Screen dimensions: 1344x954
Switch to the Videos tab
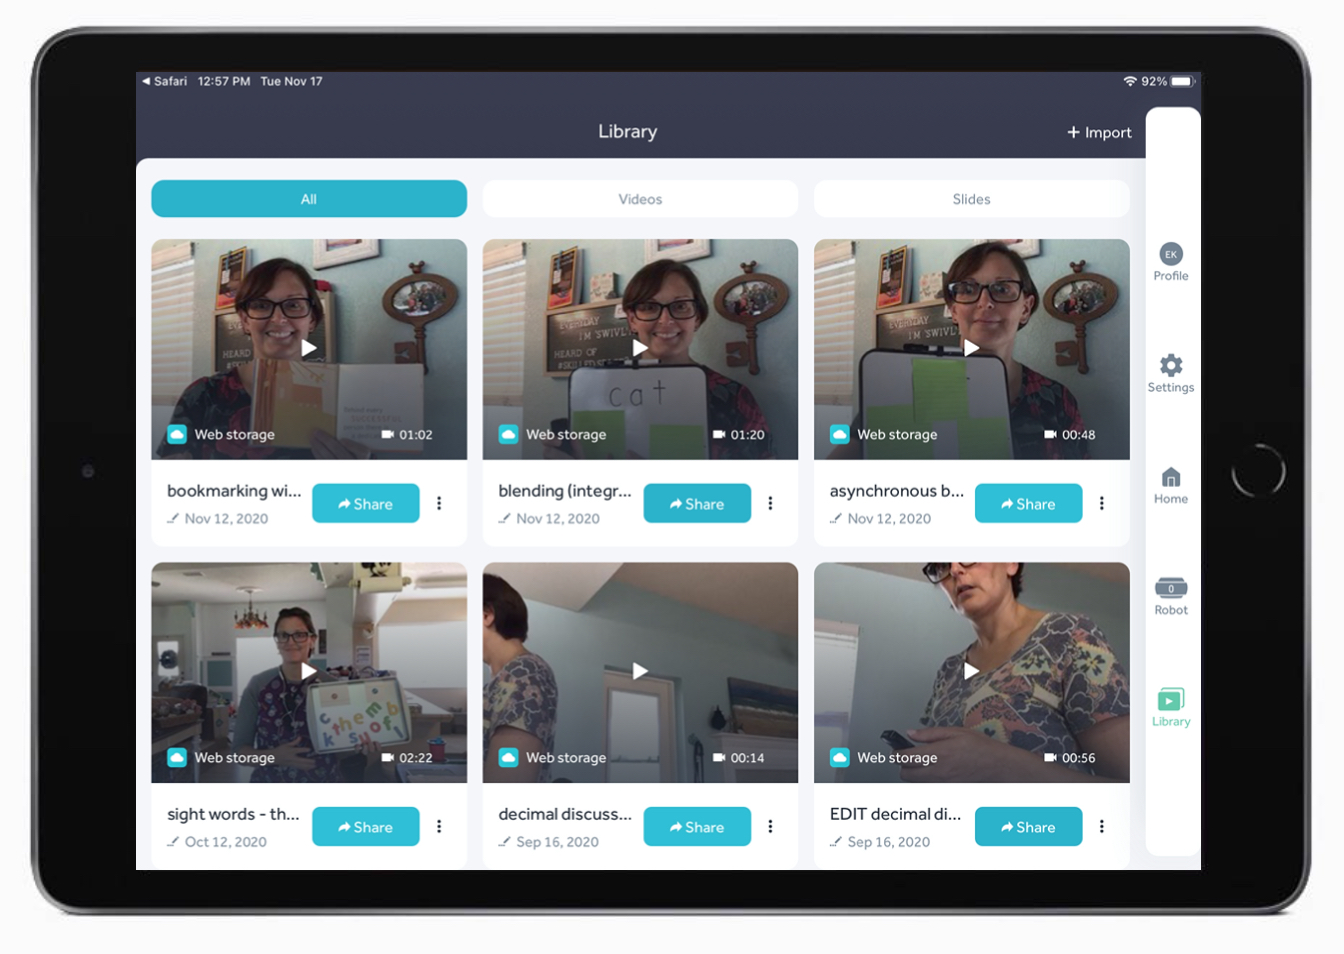(640, 199)
